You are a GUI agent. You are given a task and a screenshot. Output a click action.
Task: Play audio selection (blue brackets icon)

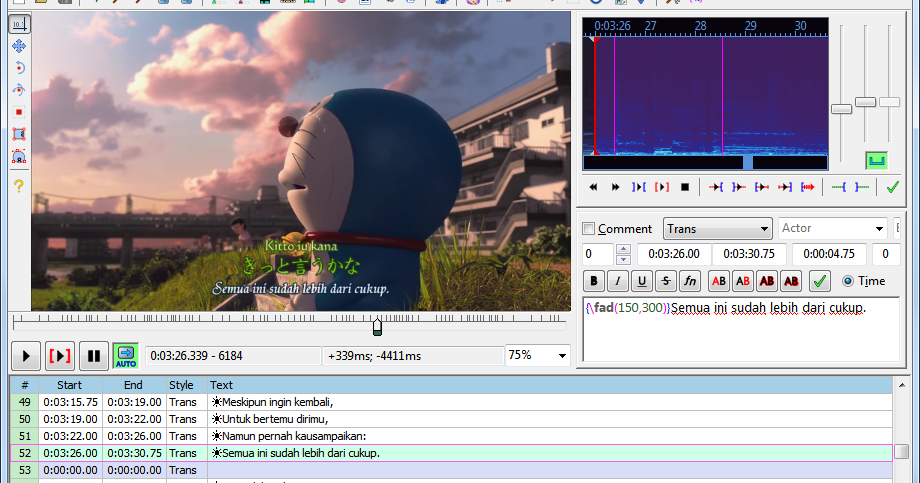coord(638,187)
